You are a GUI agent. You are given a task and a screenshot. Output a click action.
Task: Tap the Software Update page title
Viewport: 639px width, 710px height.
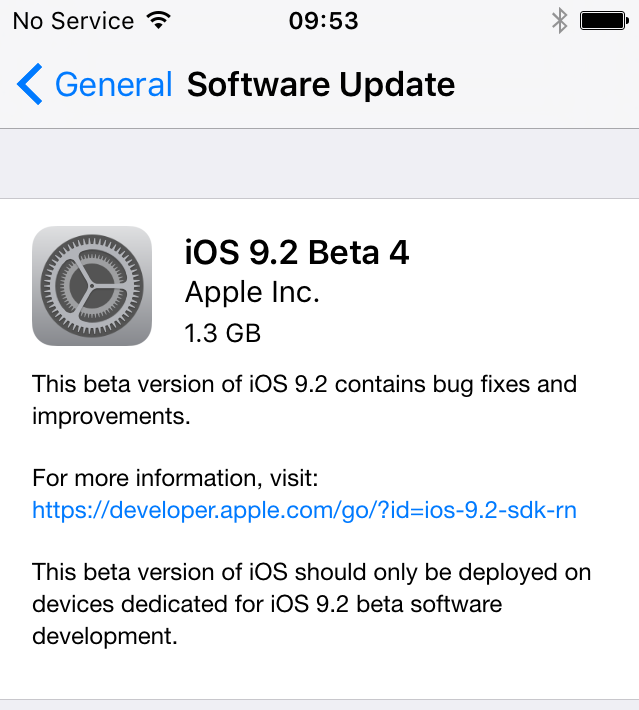pyautogui.click(x=320, y=85)
